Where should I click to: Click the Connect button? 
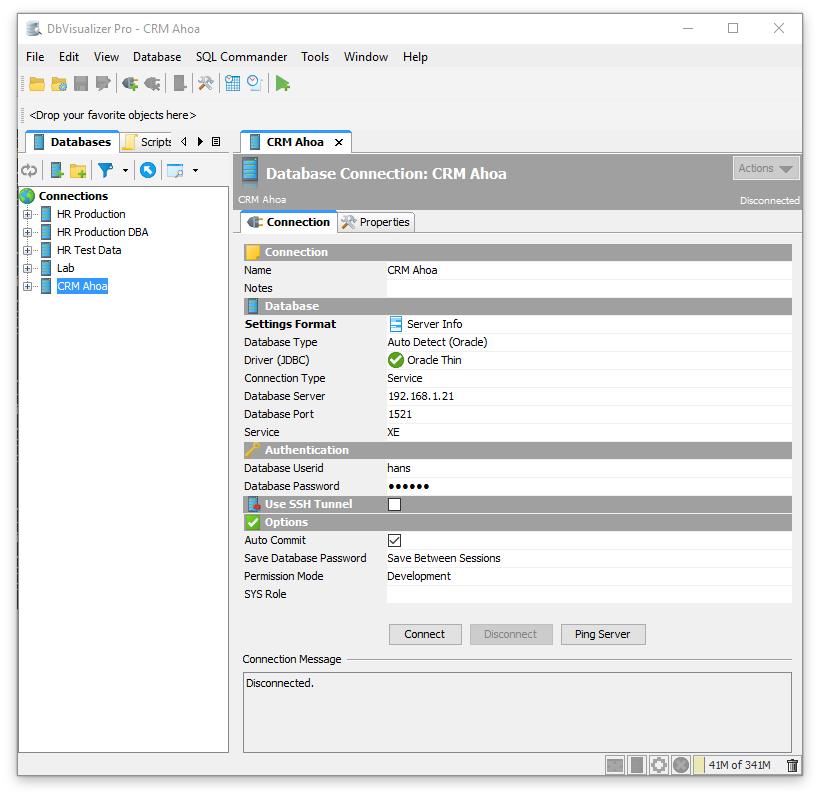coord(425,634)
